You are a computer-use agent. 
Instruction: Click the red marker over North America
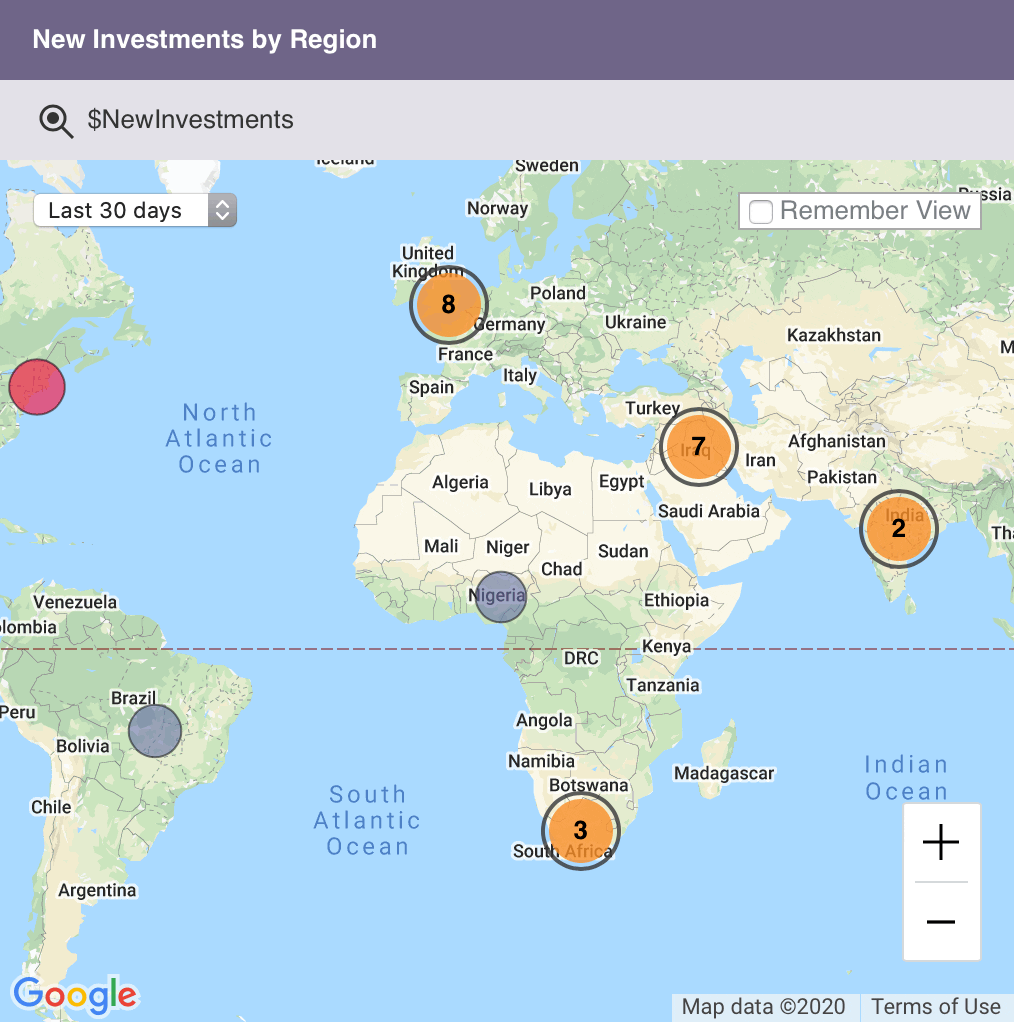point(37,387)
